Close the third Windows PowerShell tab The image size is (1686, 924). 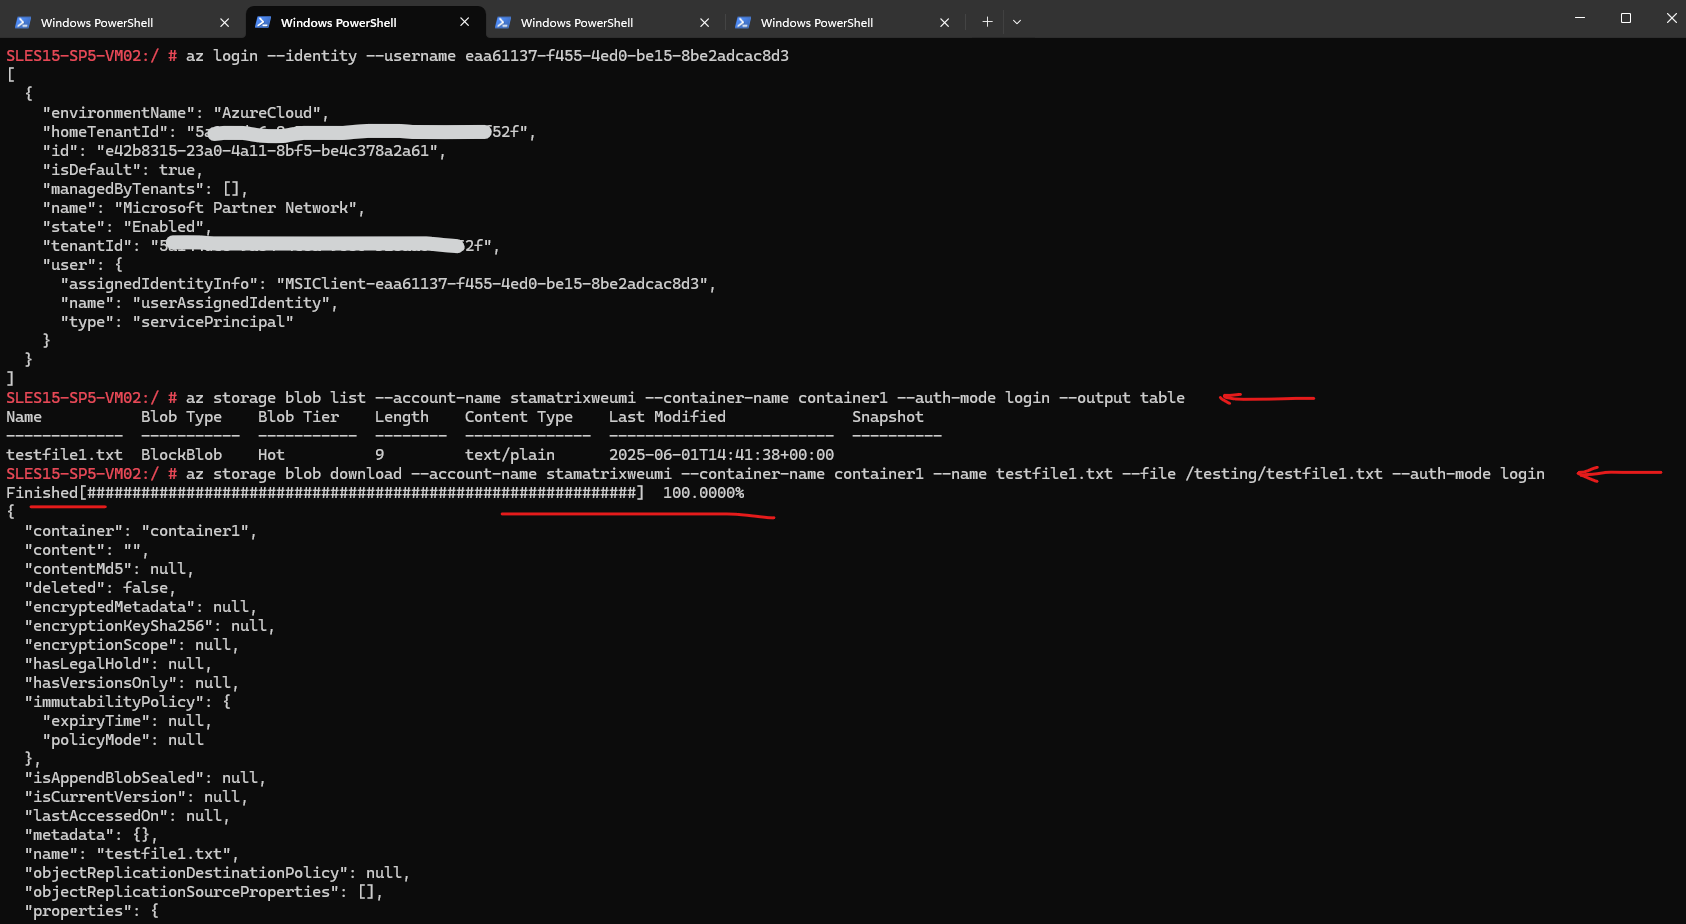tap(704, 22)
